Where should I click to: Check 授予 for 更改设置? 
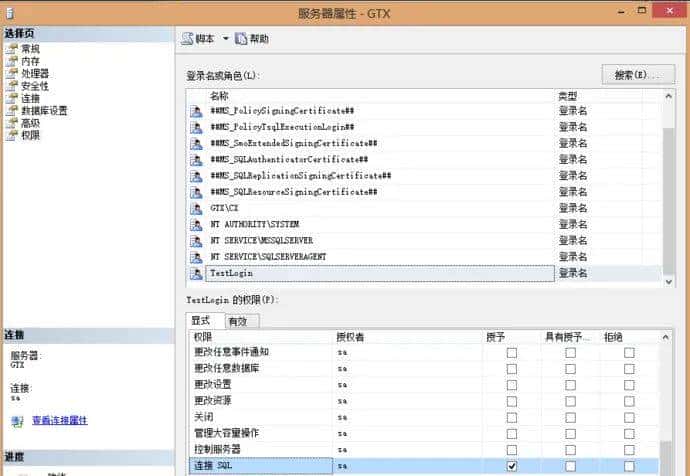coord(512,385)
